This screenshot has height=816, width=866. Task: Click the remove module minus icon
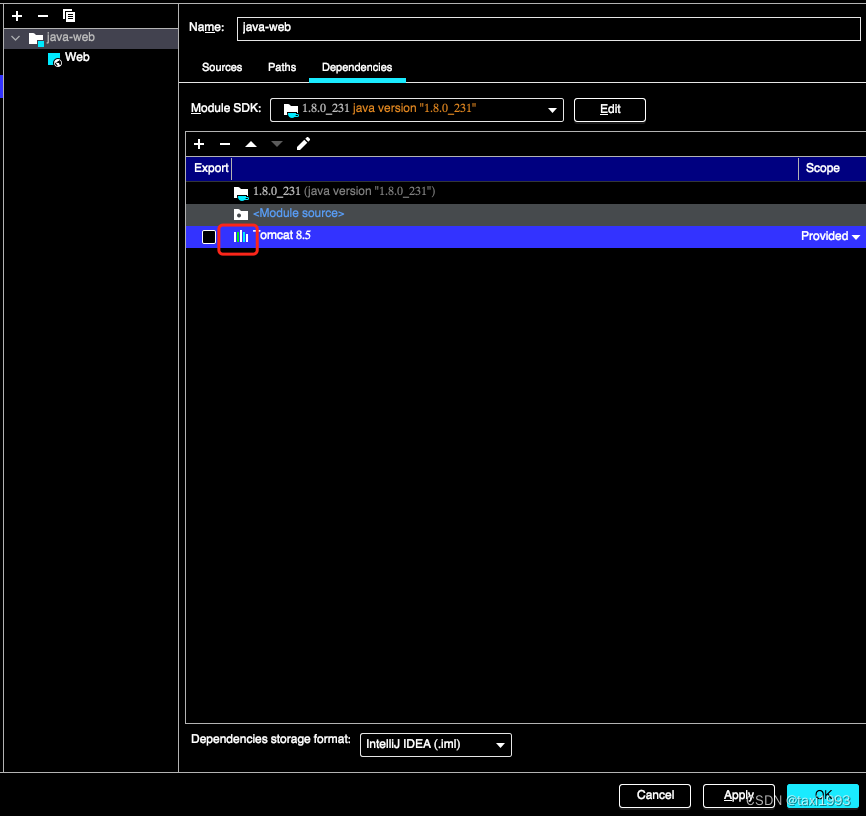point(41,15)
